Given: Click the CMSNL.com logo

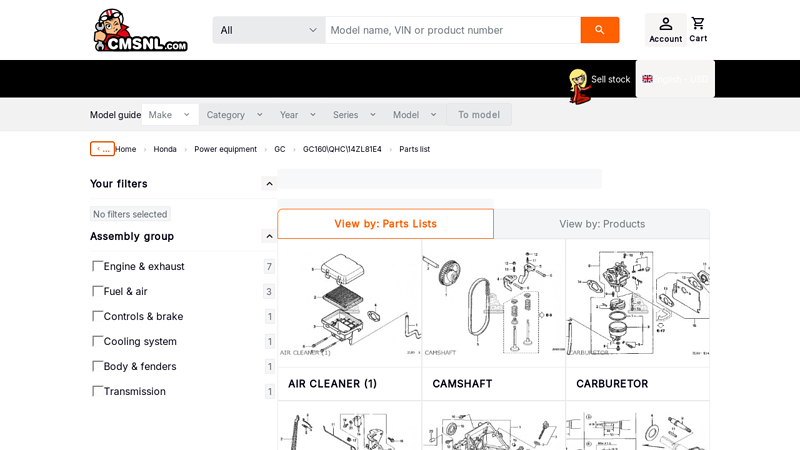Looking at the screenshot, I should click(141, 31).
